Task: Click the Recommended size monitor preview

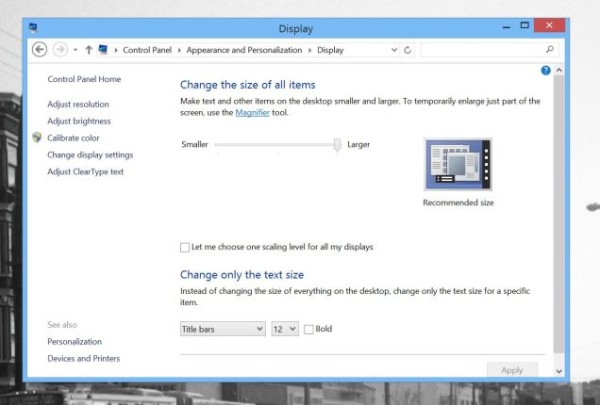Action: coord(458,164)
